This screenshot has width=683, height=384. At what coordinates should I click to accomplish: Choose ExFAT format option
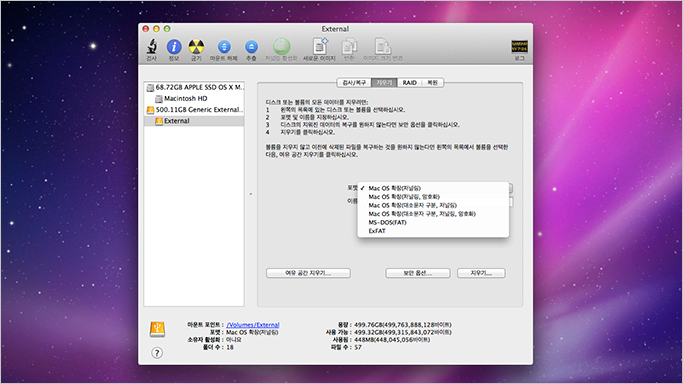(433, 231)
